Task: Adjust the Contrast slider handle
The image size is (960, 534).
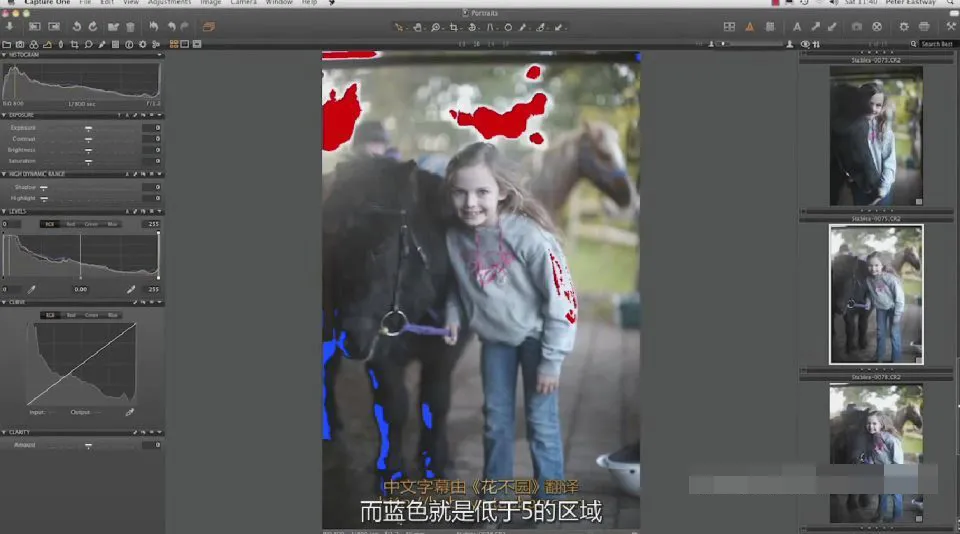Action: coord(88,140)
